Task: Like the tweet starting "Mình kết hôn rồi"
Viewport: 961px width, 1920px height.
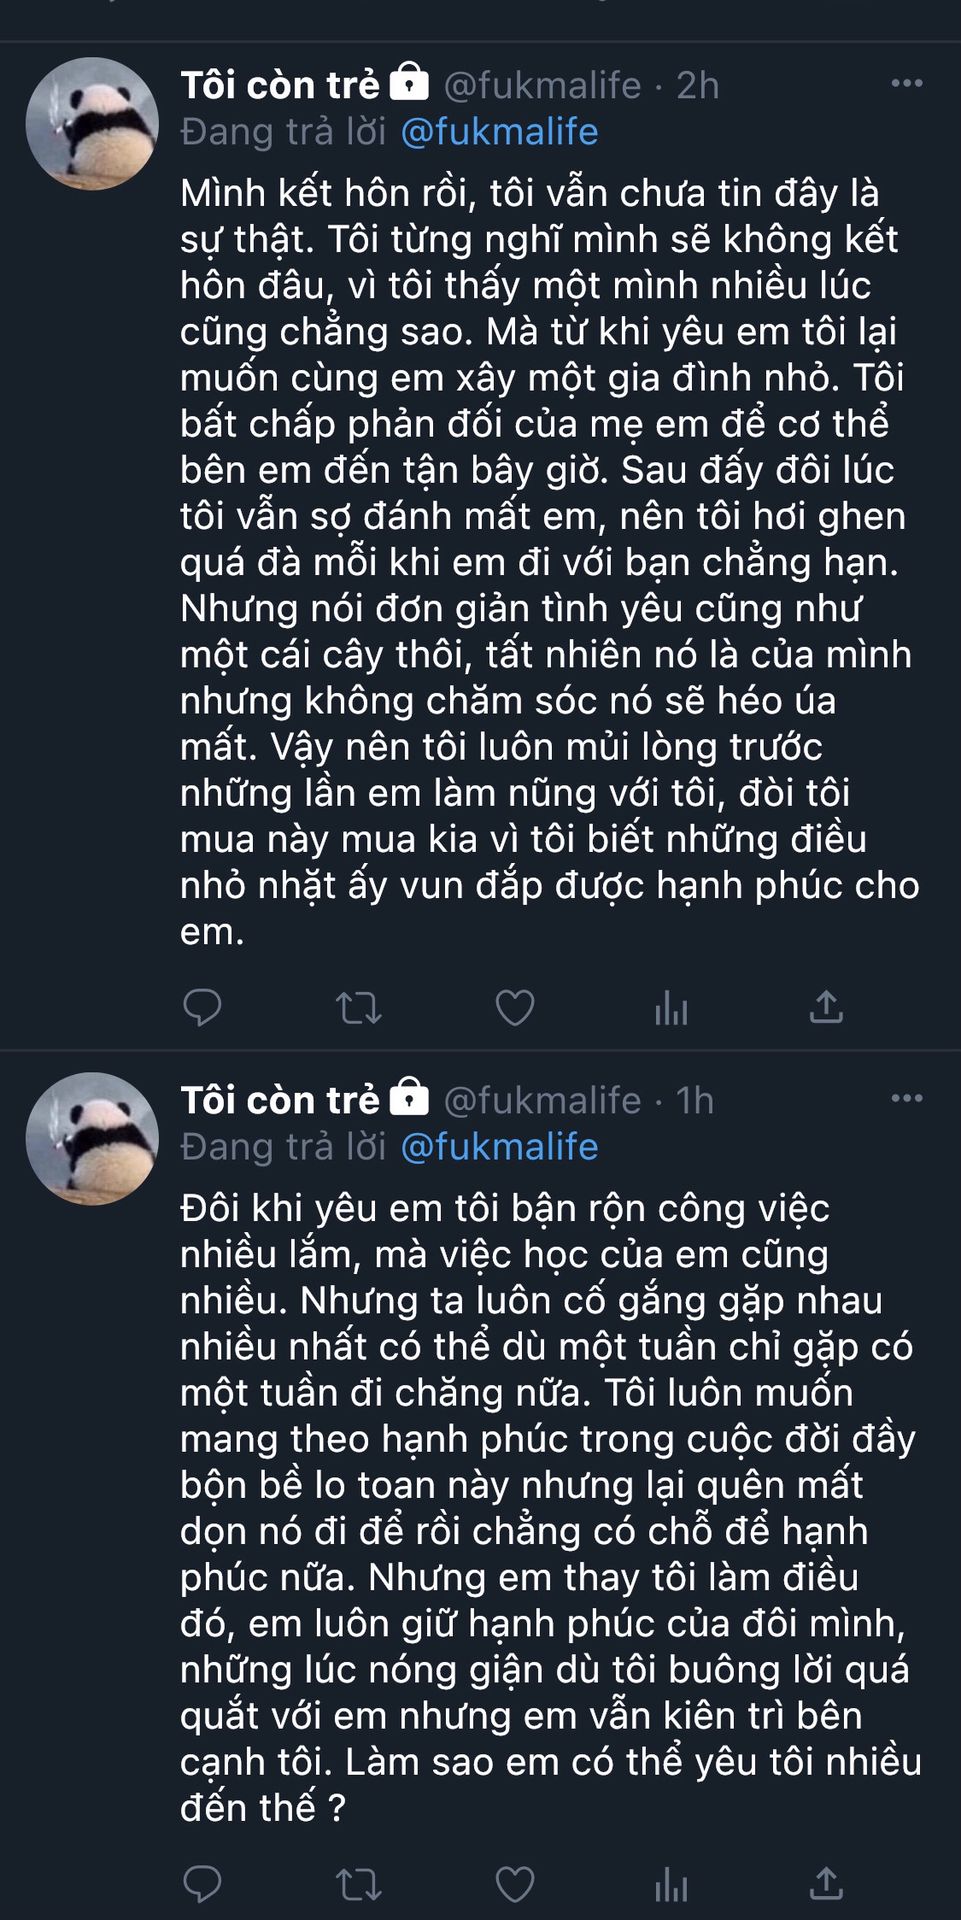Action: tap(515, 1007)
